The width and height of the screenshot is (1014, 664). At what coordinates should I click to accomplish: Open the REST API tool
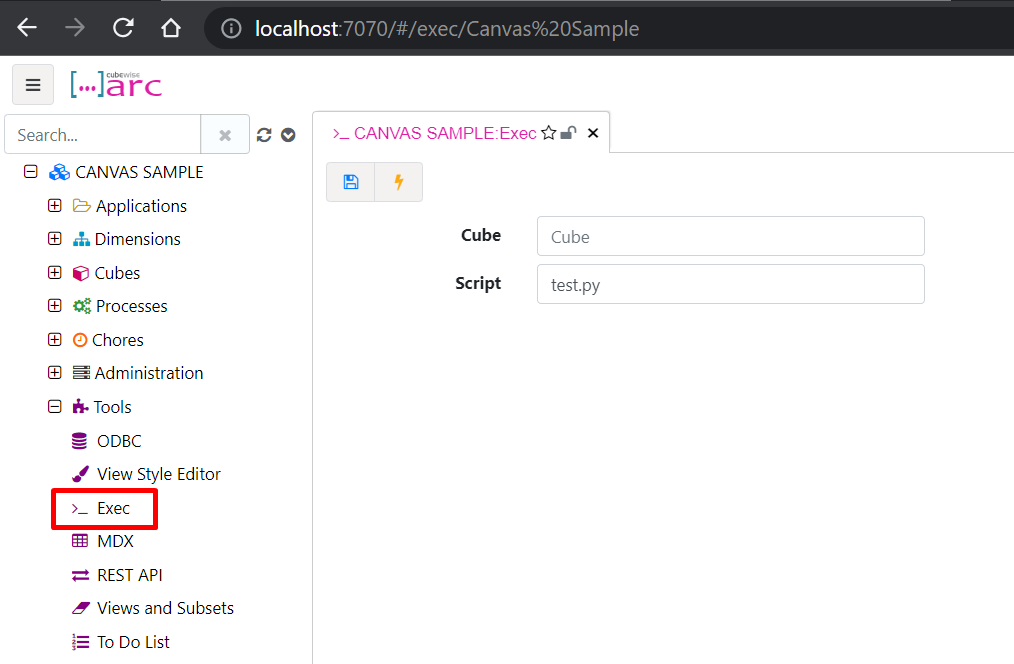[x=129, y=575]
